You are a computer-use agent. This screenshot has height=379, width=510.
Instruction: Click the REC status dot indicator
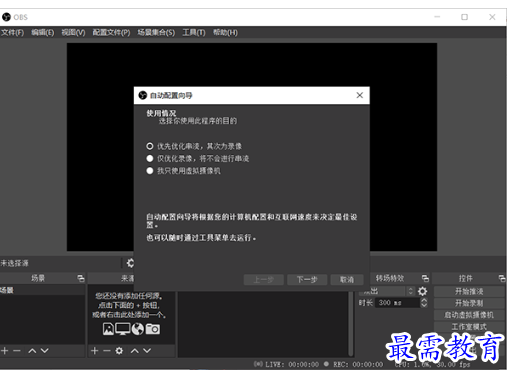(x=326, y=364)
